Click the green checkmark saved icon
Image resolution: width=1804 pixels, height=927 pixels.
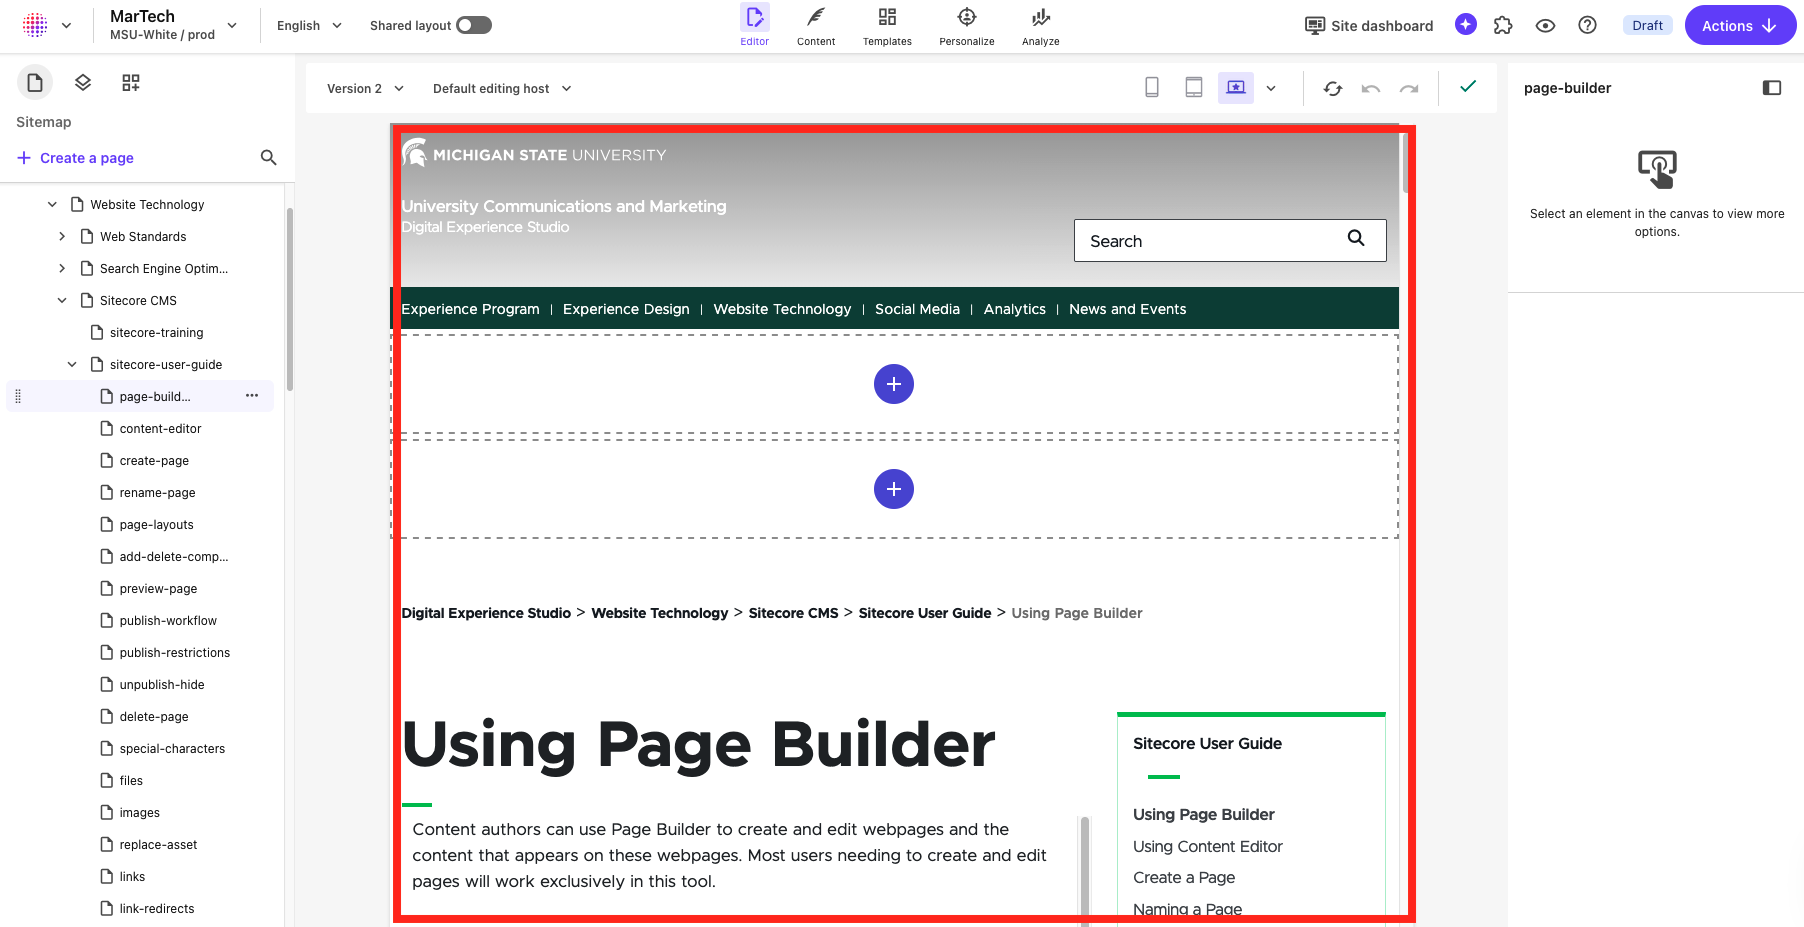[1468, 86]
